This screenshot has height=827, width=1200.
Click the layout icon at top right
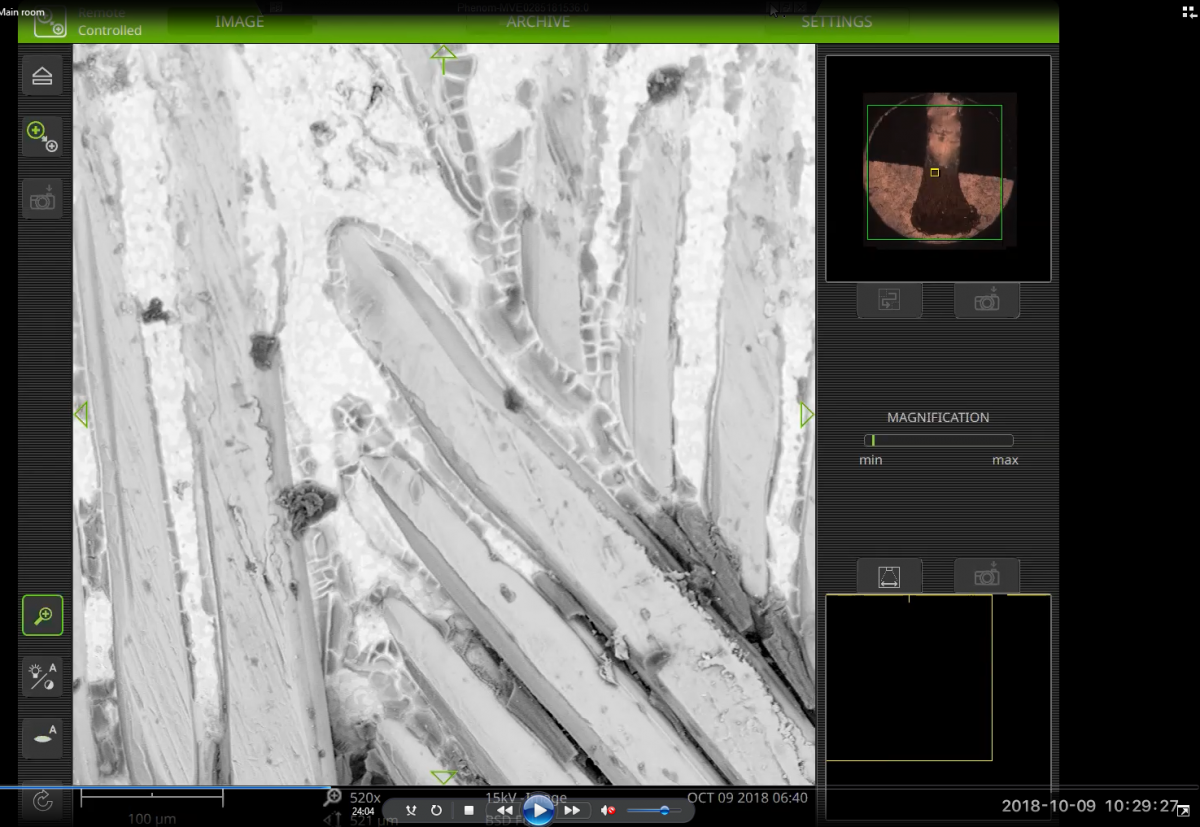(x=1188, y=12)
